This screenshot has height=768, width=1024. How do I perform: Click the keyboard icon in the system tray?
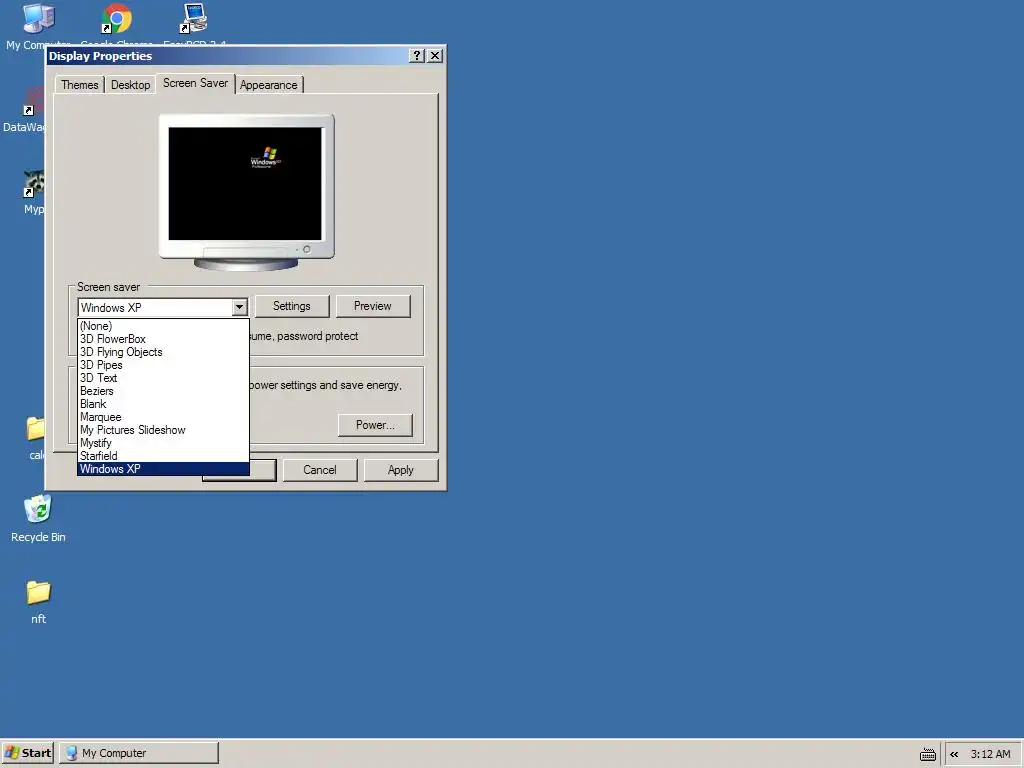click(927, 754)
